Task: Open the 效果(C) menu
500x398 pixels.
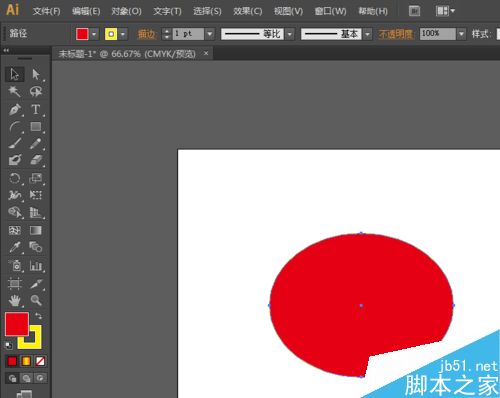Action: pyautogui.click(x=247, y=11)
